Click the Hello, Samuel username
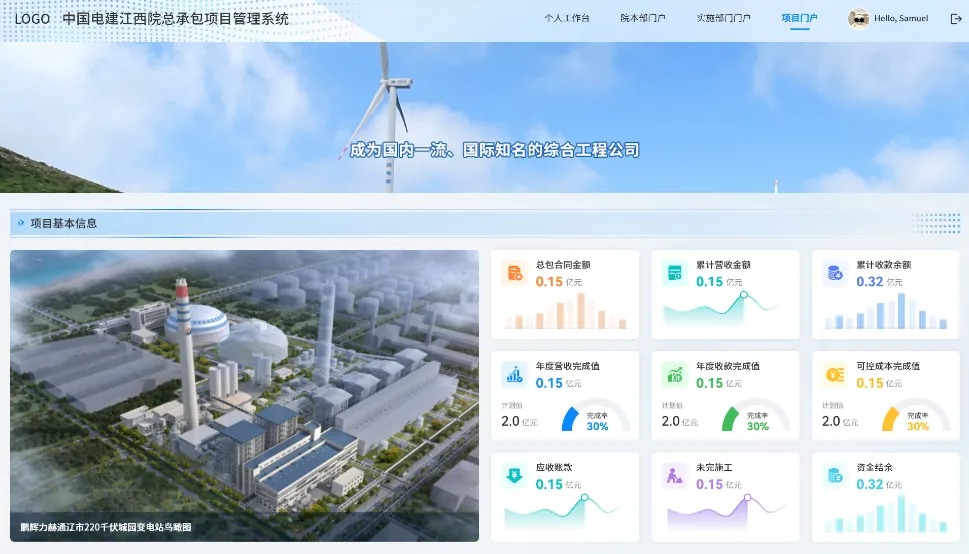The width and height of the screenshot is (969, 554). 901,18
